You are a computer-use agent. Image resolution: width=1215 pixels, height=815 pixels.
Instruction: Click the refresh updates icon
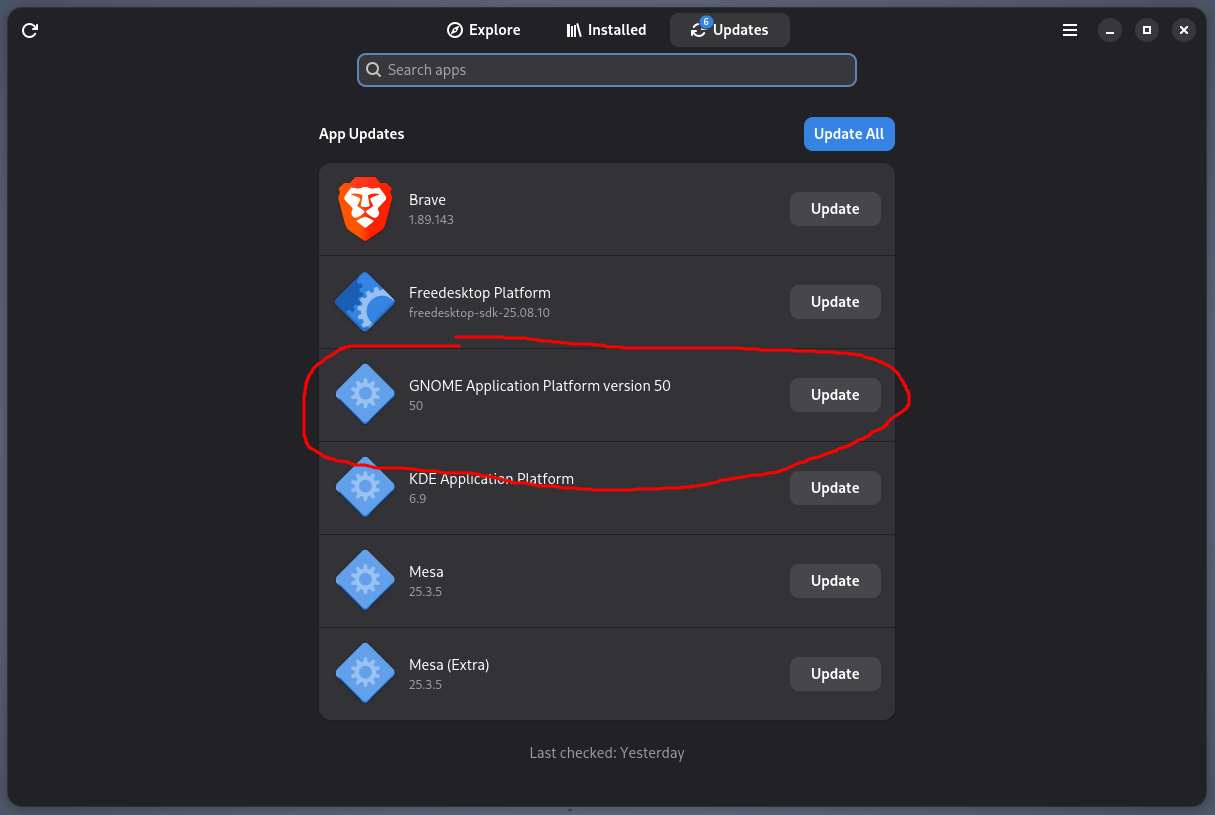pos(30,30)
